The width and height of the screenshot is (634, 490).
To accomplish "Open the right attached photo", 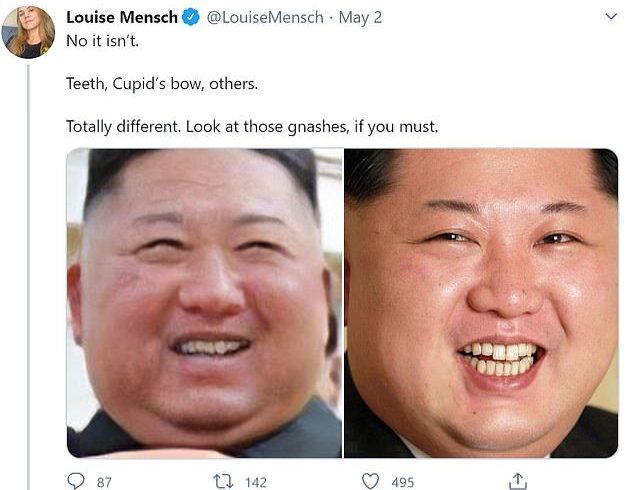I will click(481, 303).
